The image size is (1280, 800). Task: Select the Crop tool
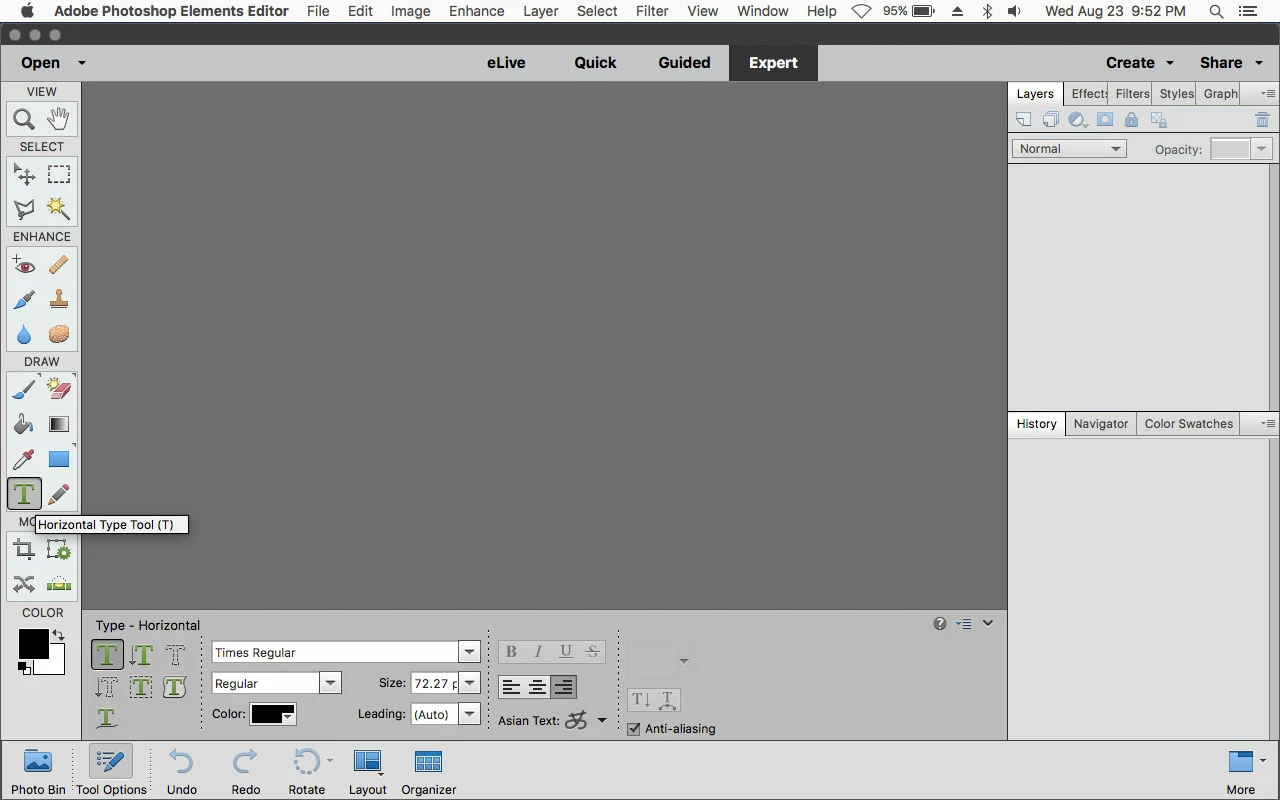pos(24,549)
